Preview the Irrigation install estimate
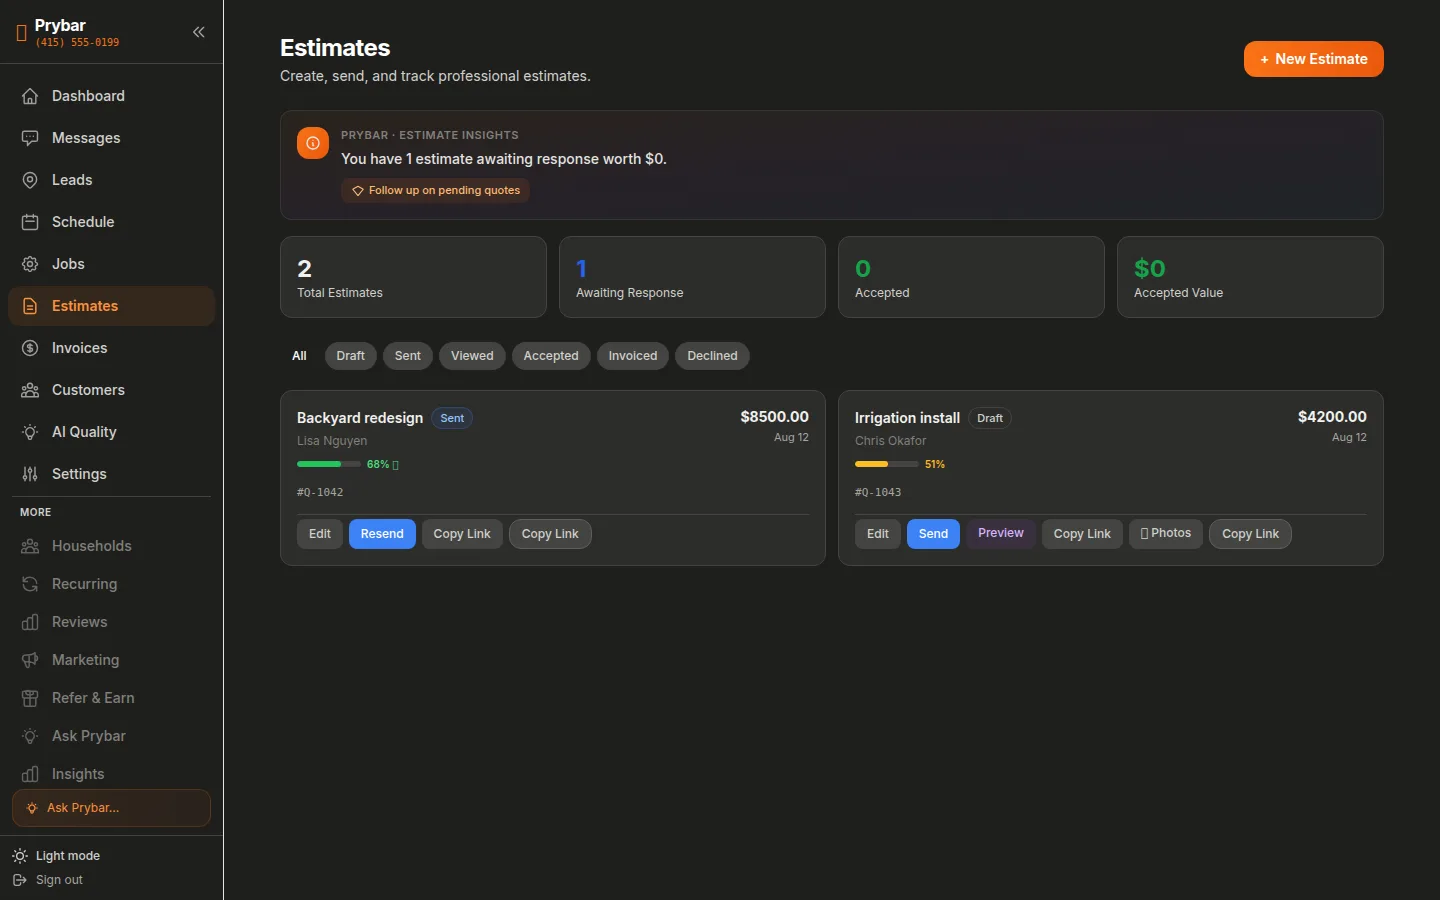 pos(1001,534)
